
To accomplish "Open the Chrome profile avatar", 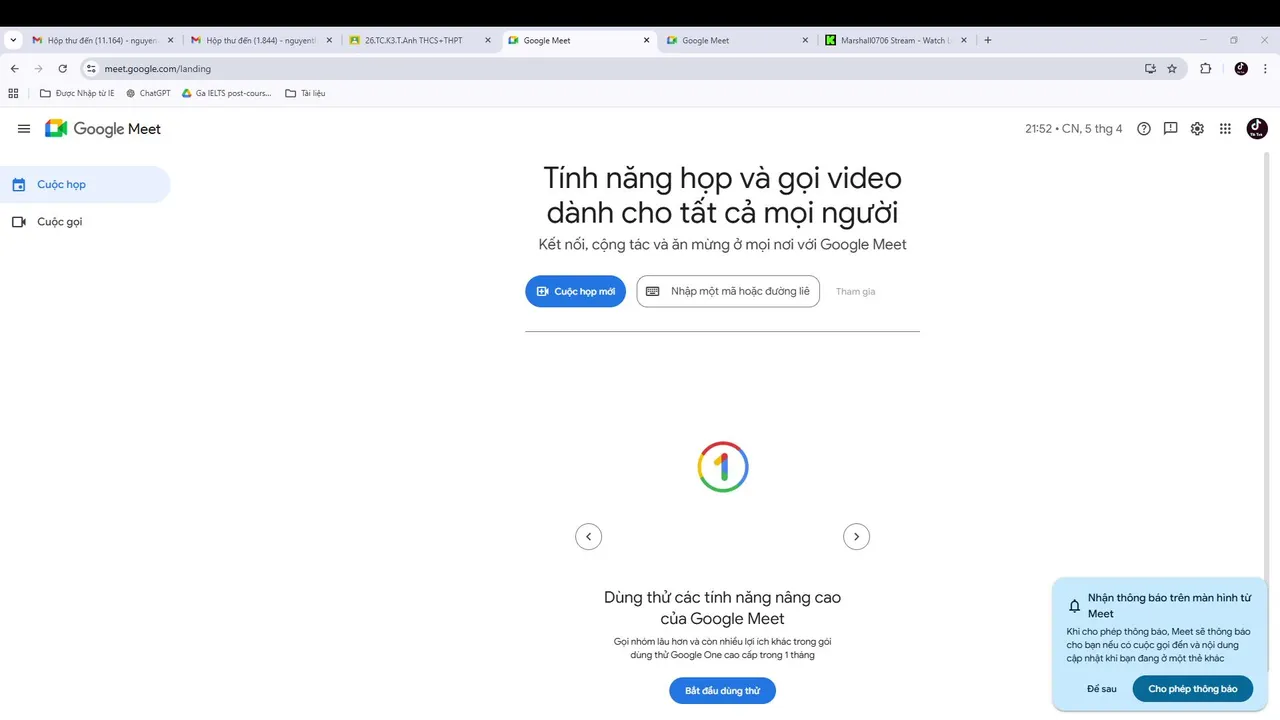I will coord(1241,69).
